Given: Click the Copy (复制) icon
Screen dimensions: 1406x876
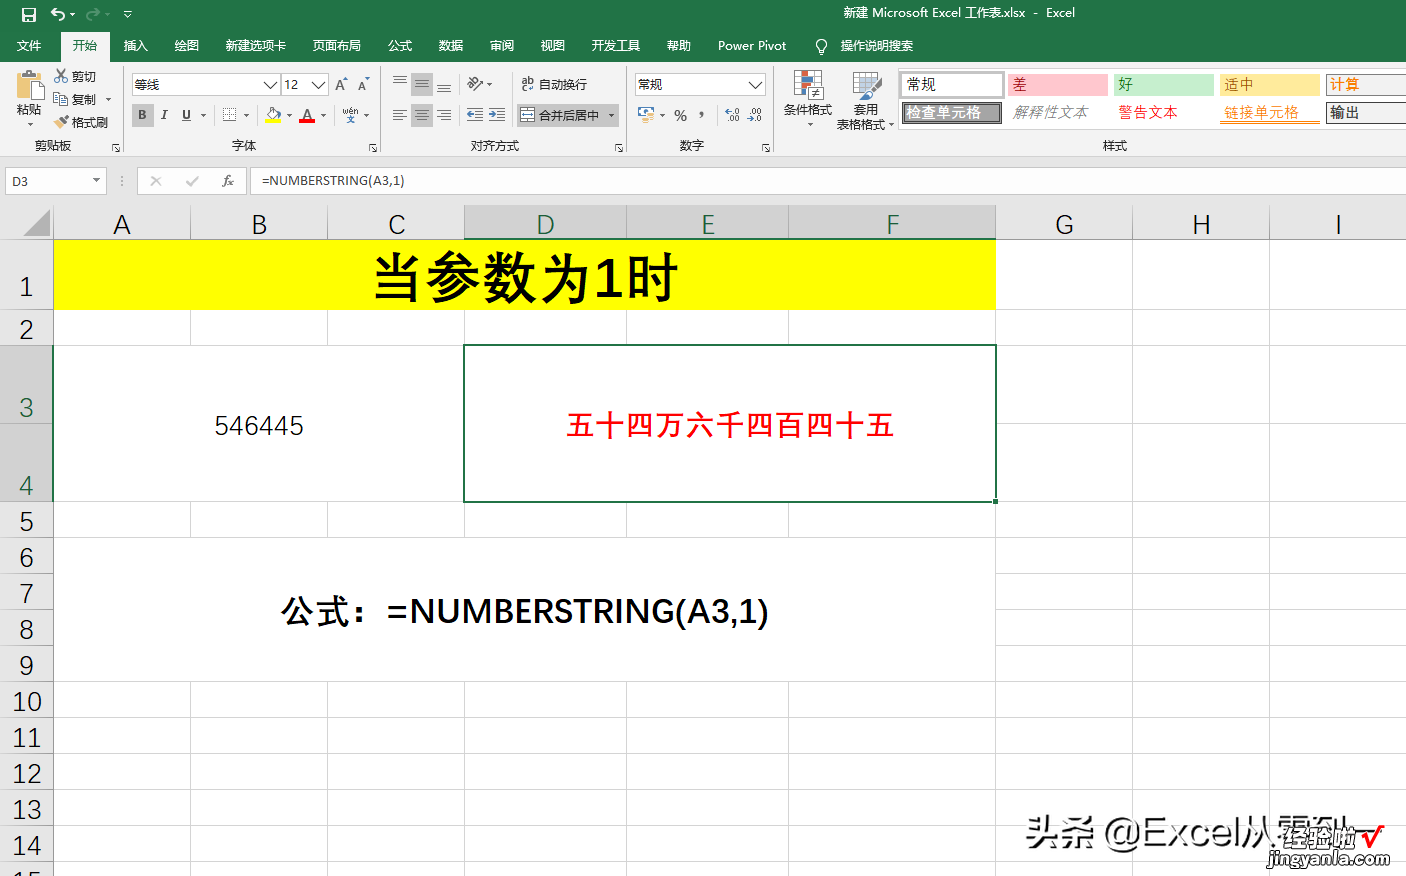Looking at the screenshot, I should click(x=61, y=99).
